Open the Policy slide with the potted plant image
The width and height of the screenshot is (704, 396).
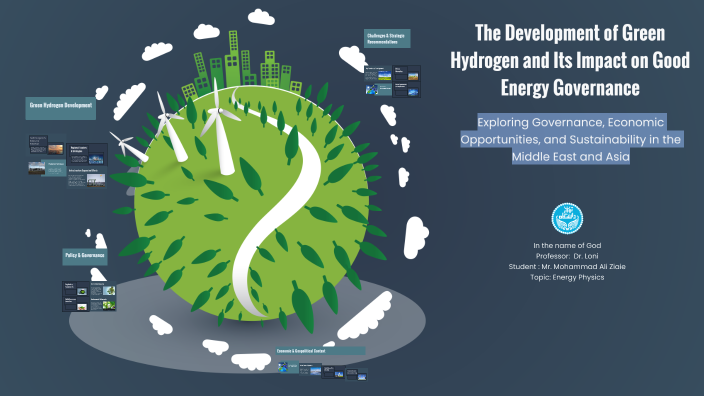point(75,304)
